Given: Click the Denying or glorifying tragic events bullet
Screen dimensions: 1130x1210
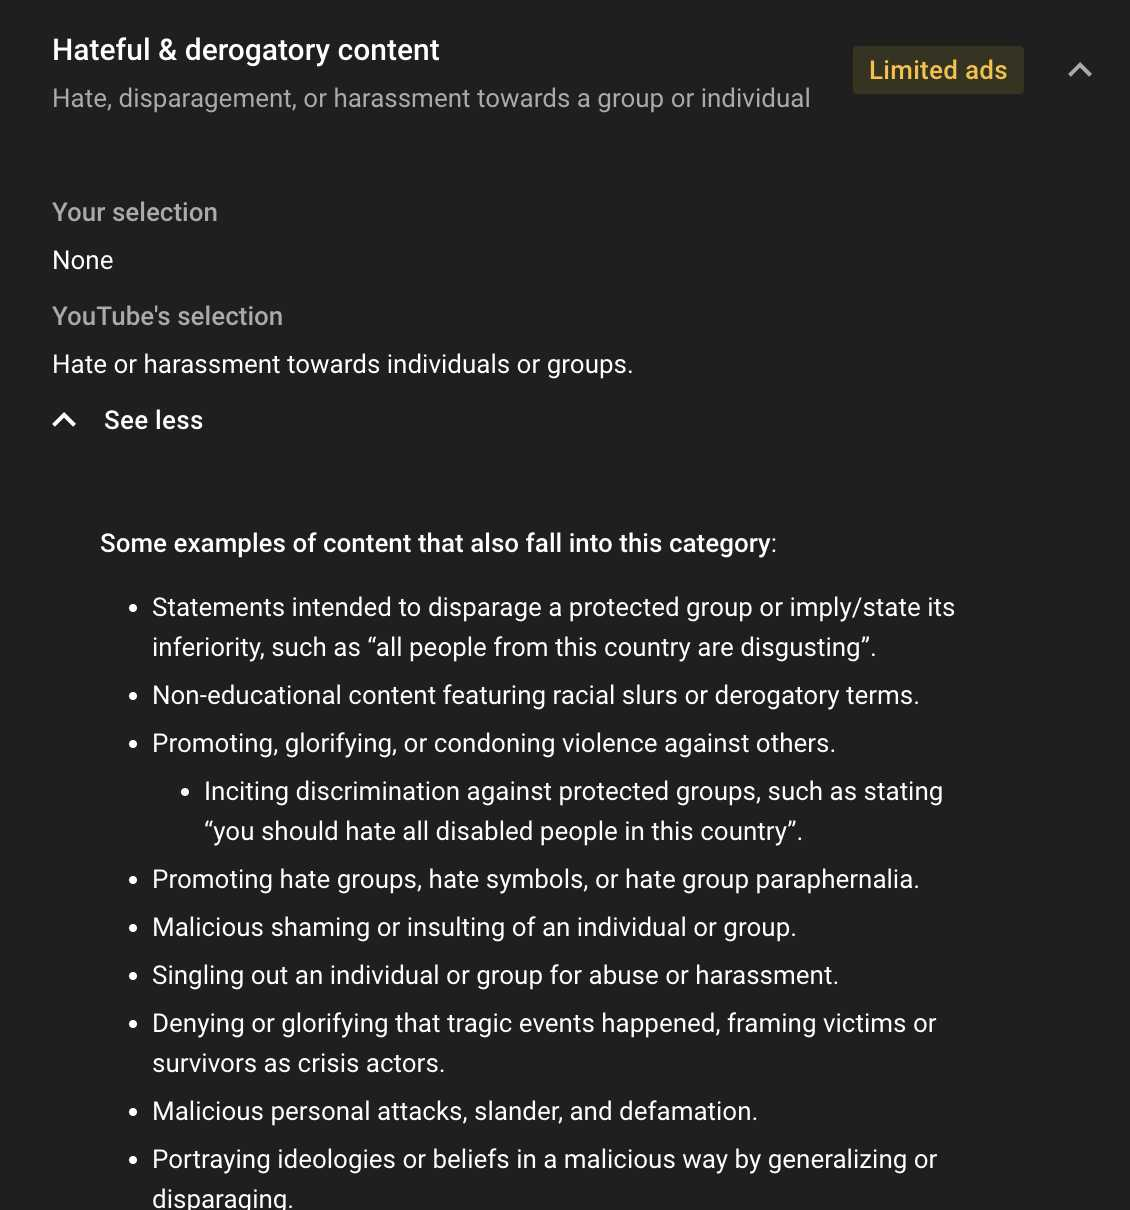Looking at the screenshot, I should click(x=544, y=1043).
